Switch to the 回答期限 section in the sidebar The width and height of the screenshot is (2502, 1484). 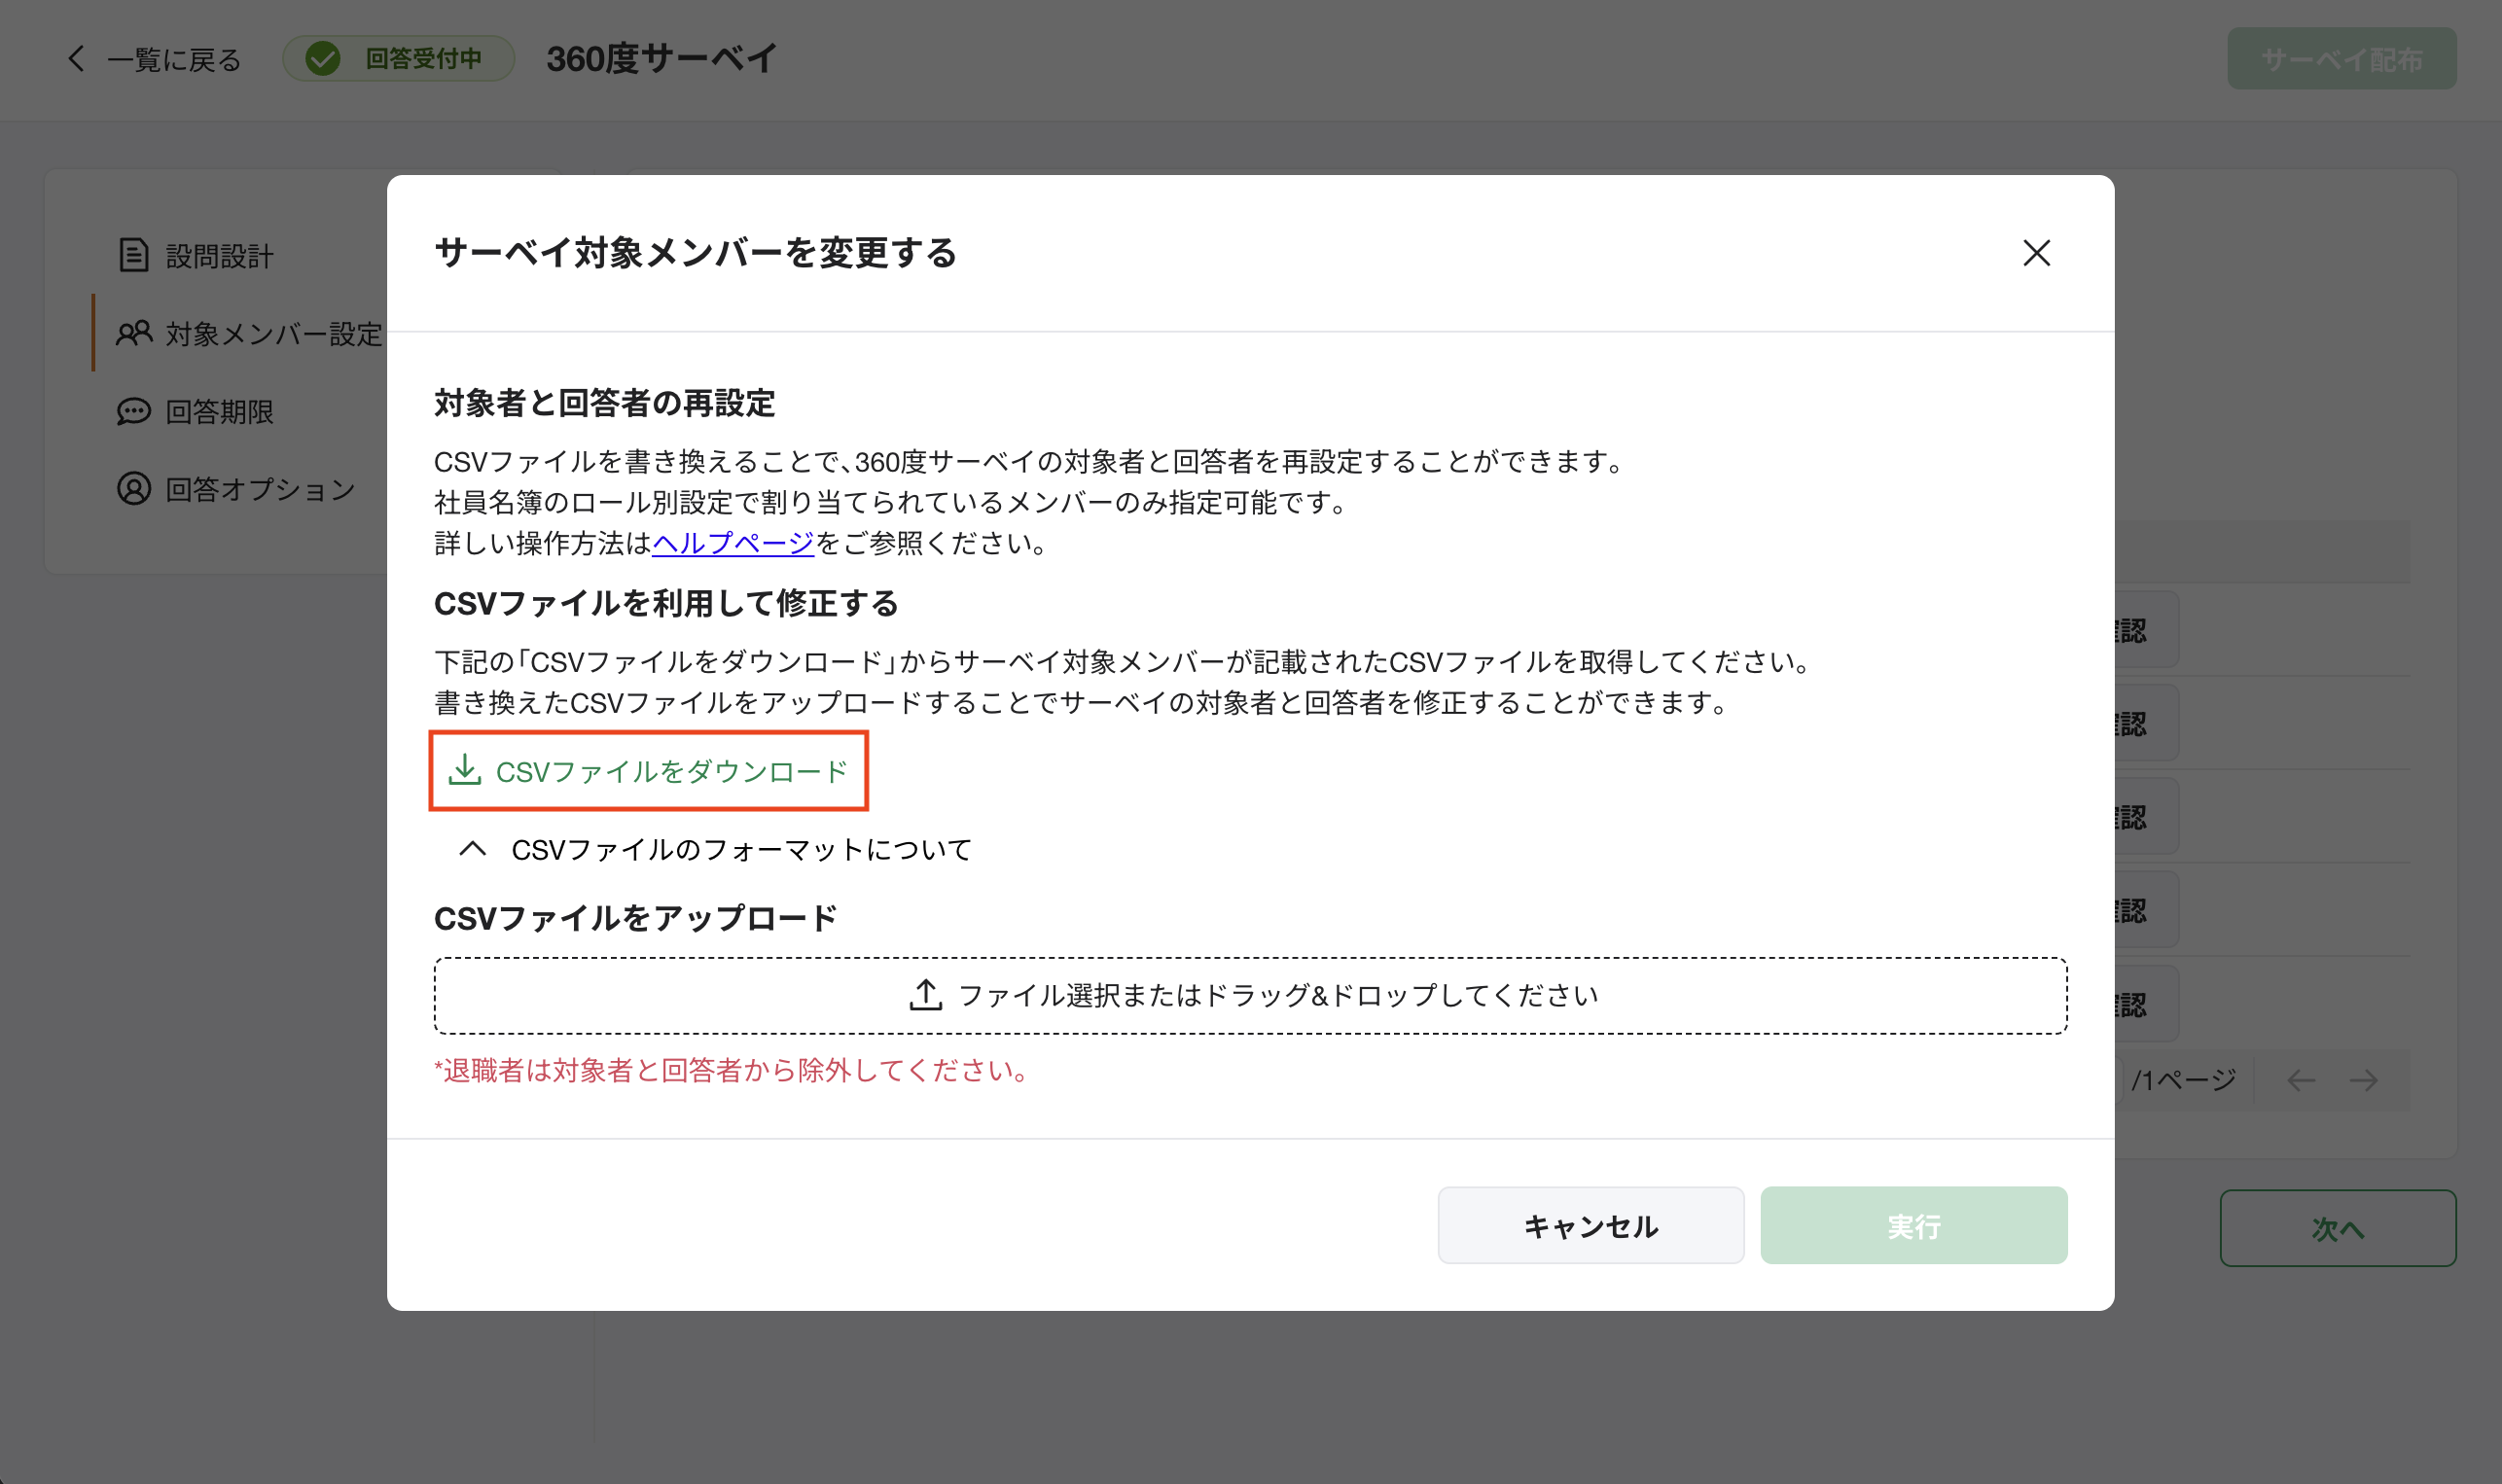pos(219,411)
